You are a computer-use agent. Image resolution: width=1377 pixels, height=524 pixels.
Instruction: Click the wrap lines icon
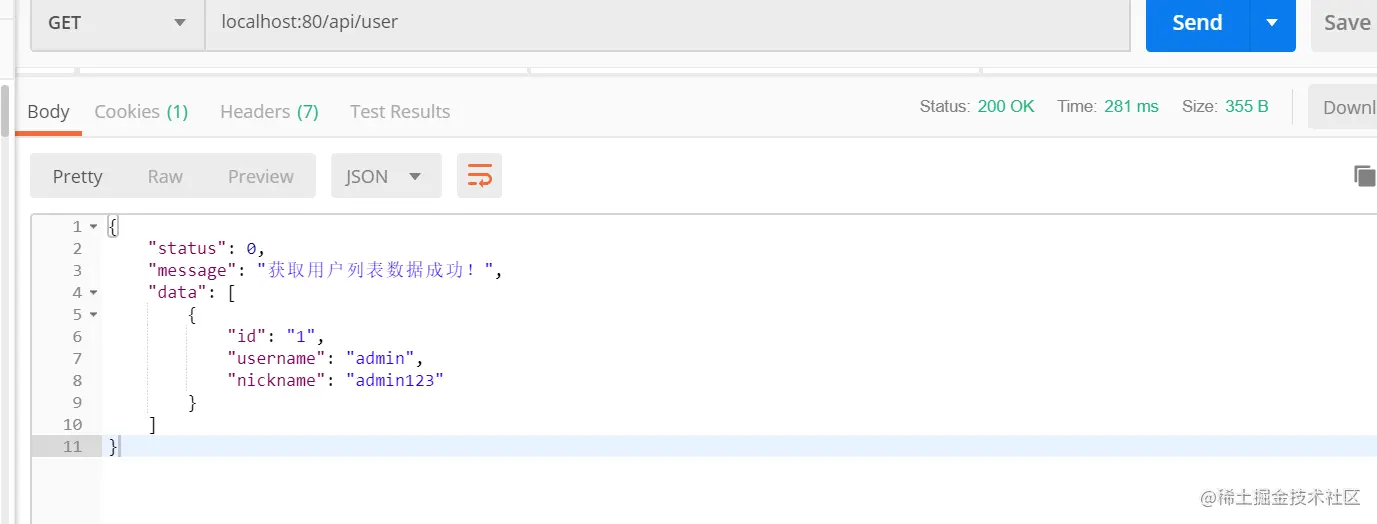click(x=479, y=176)
